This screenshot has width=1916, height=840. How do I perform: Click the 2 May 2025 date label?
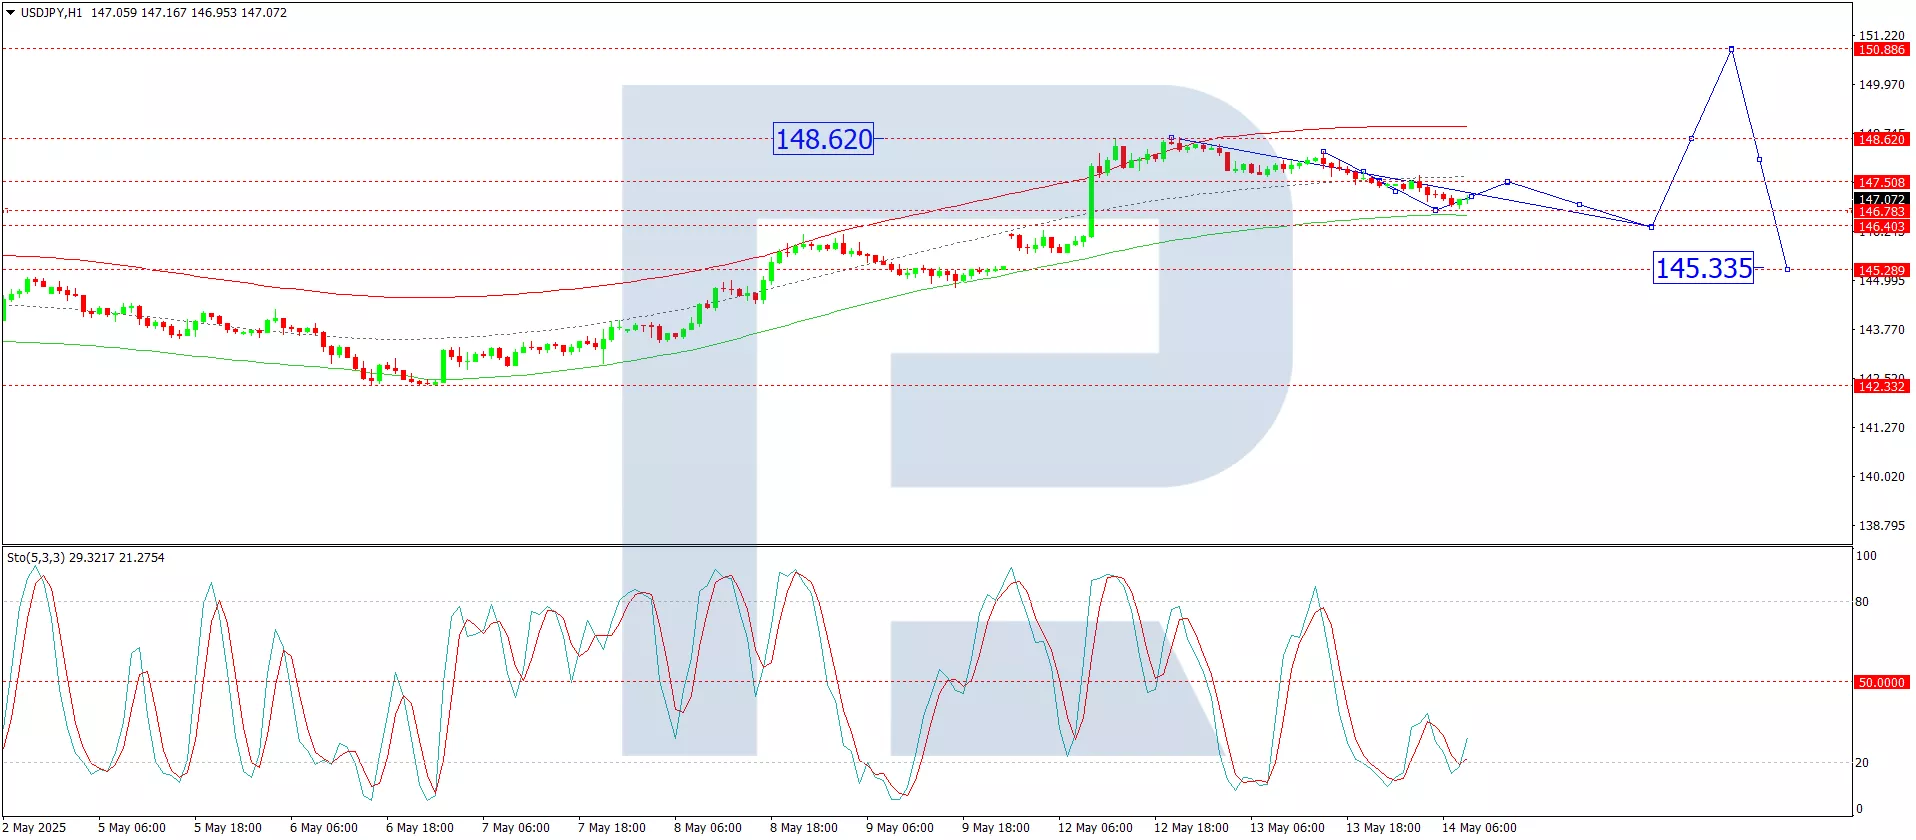point(38,827)
